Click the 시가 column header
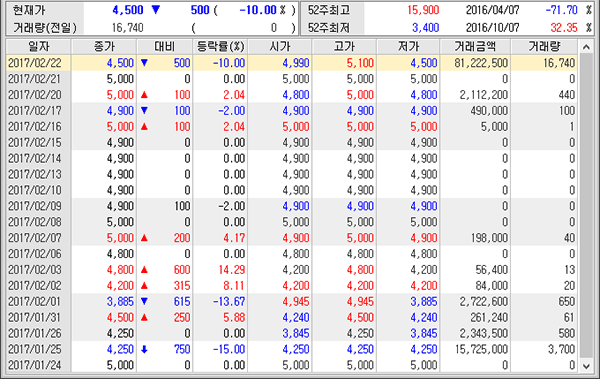The width and height of the screenshot is (600, 379). tap(280, 47)
